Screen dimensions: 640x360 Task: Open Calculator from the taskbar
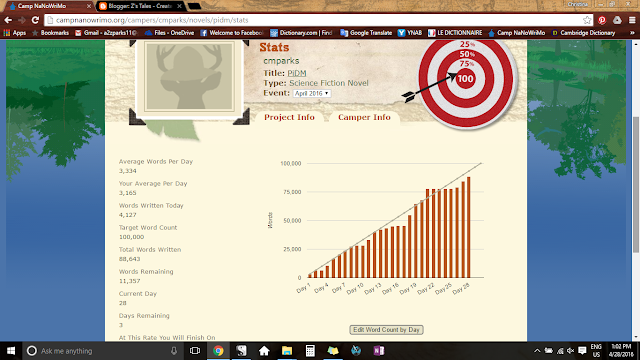(x=310, y=351)
